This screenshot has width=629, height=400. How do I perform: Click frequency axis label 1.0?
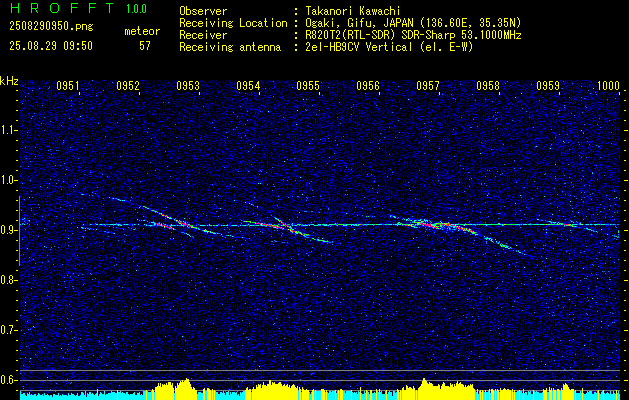(x=7, y=181)
